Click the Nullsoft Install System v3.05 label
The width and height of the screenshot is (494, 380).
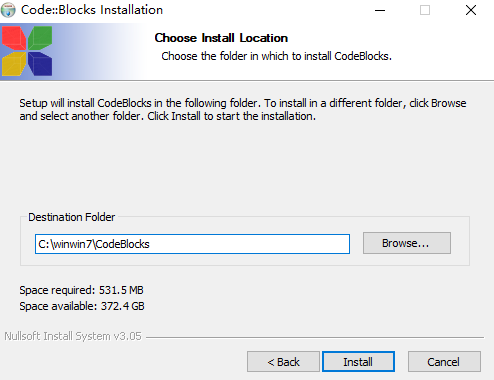click(x=73, y=336)
